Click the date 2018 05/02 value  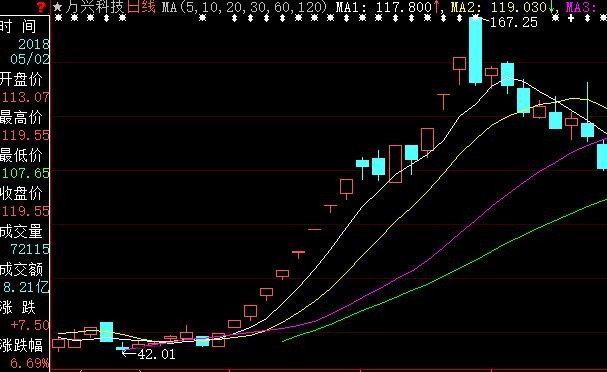click(30, 51)
